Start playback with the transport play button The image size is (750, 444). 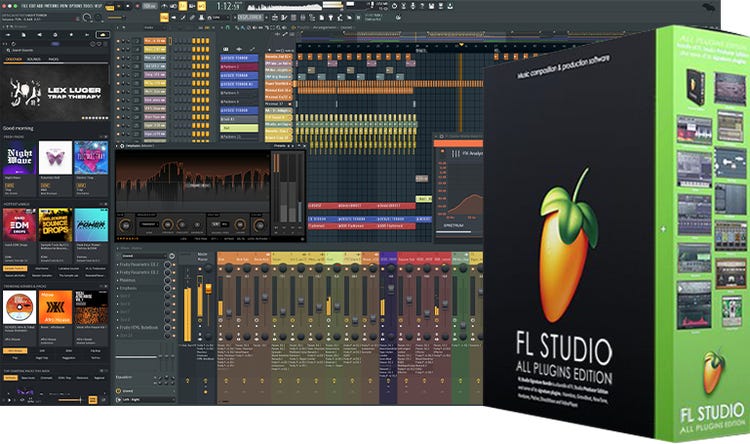click(x=119, y=6)
